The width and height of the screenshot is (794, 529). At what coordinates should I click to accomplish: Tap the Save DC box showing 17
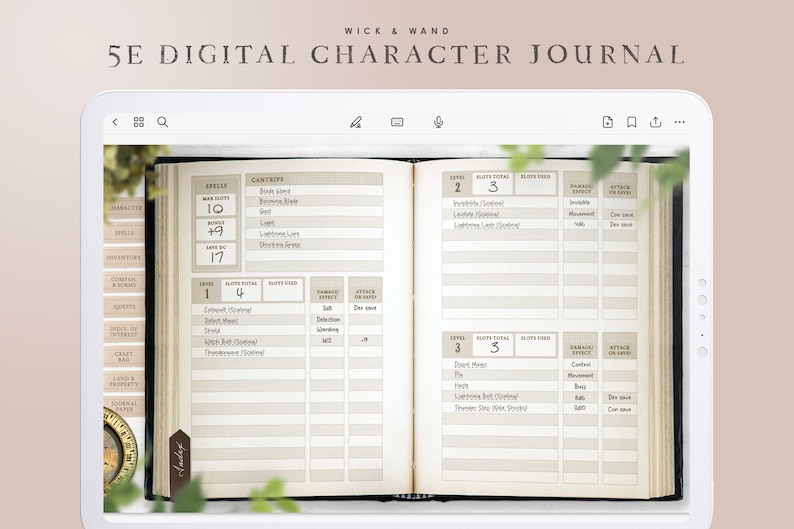coord(216,255)
